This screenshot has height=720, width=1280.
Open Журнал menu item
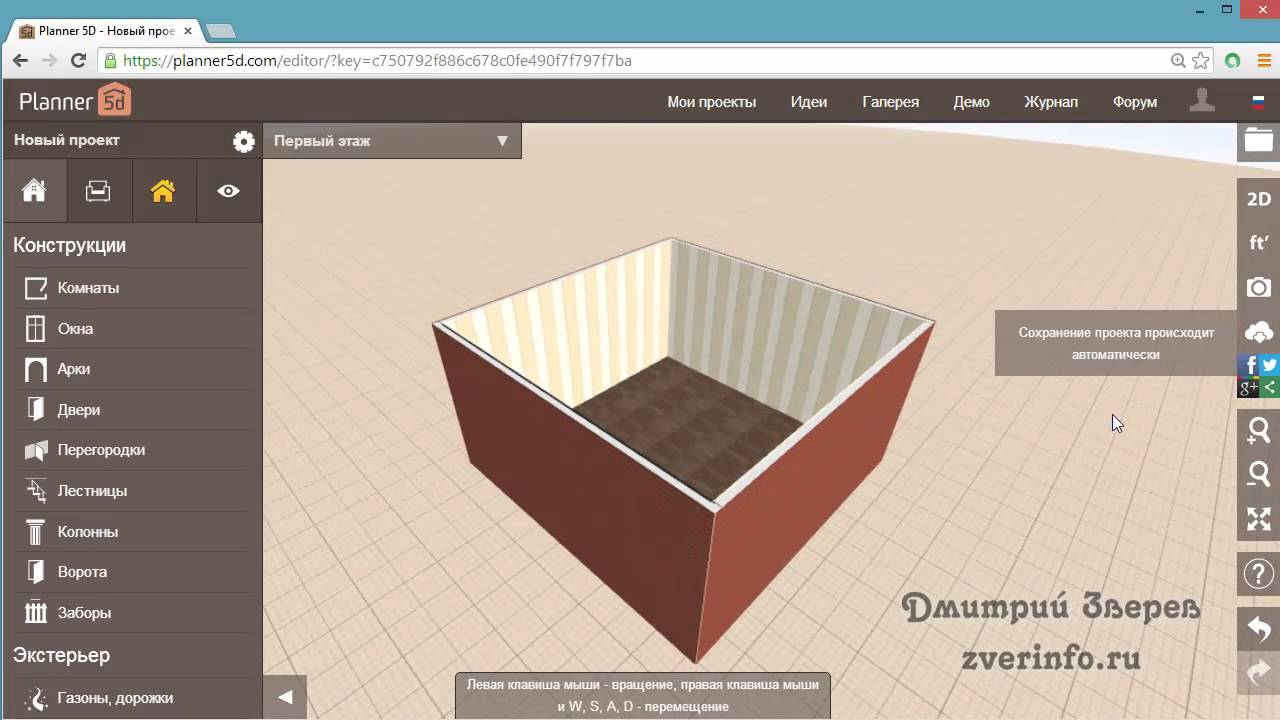[x=1051, y=102]
